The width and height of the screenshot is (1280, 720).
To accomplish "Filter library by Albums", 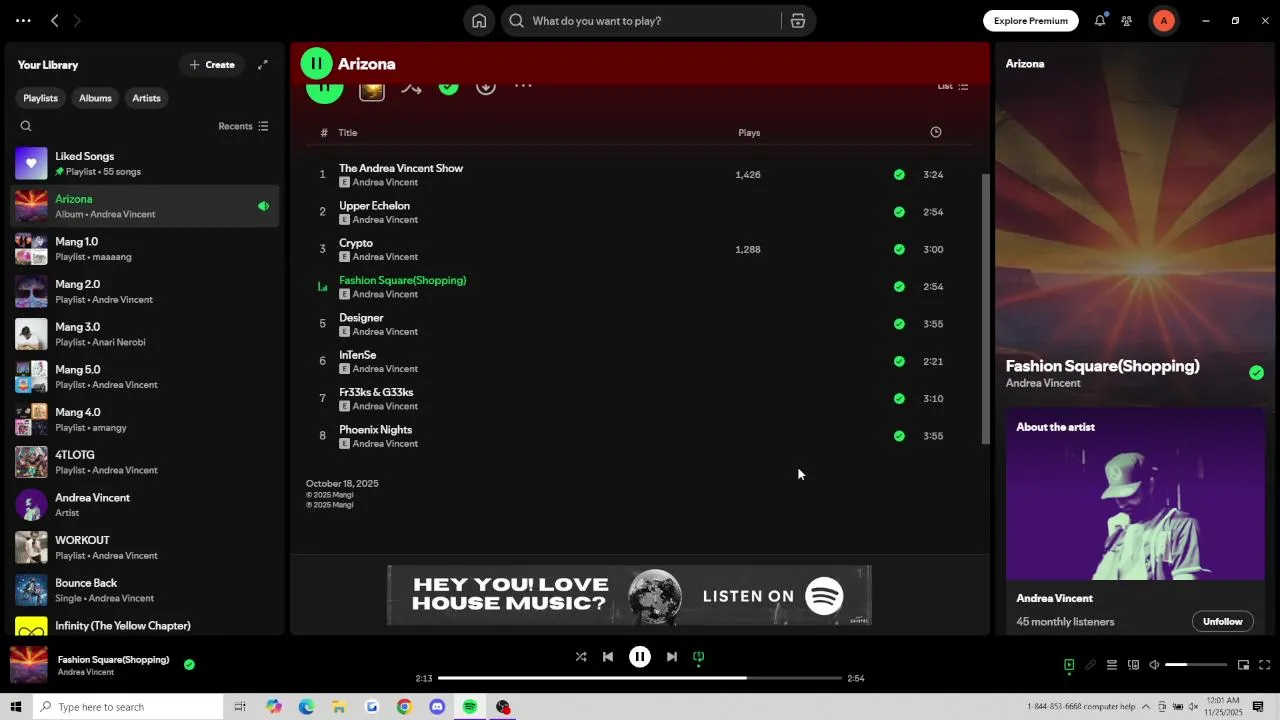I will pyautogui.click(x=95, y=98).
